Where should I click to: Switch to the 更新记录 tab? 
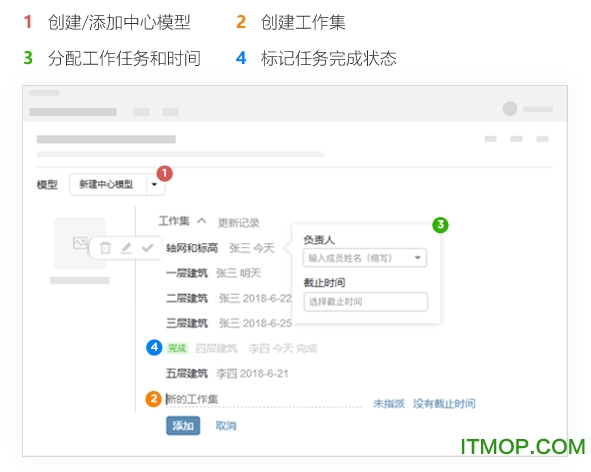[239, 223]
